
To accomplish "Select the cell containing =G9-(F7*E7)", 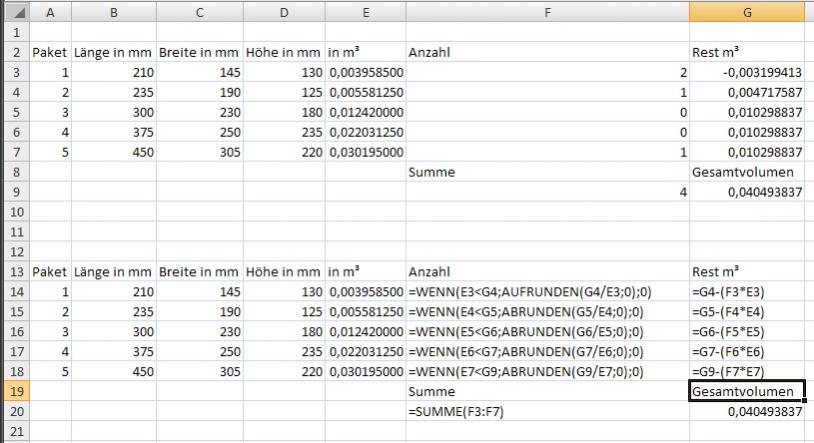I will (x=747, y=371).
